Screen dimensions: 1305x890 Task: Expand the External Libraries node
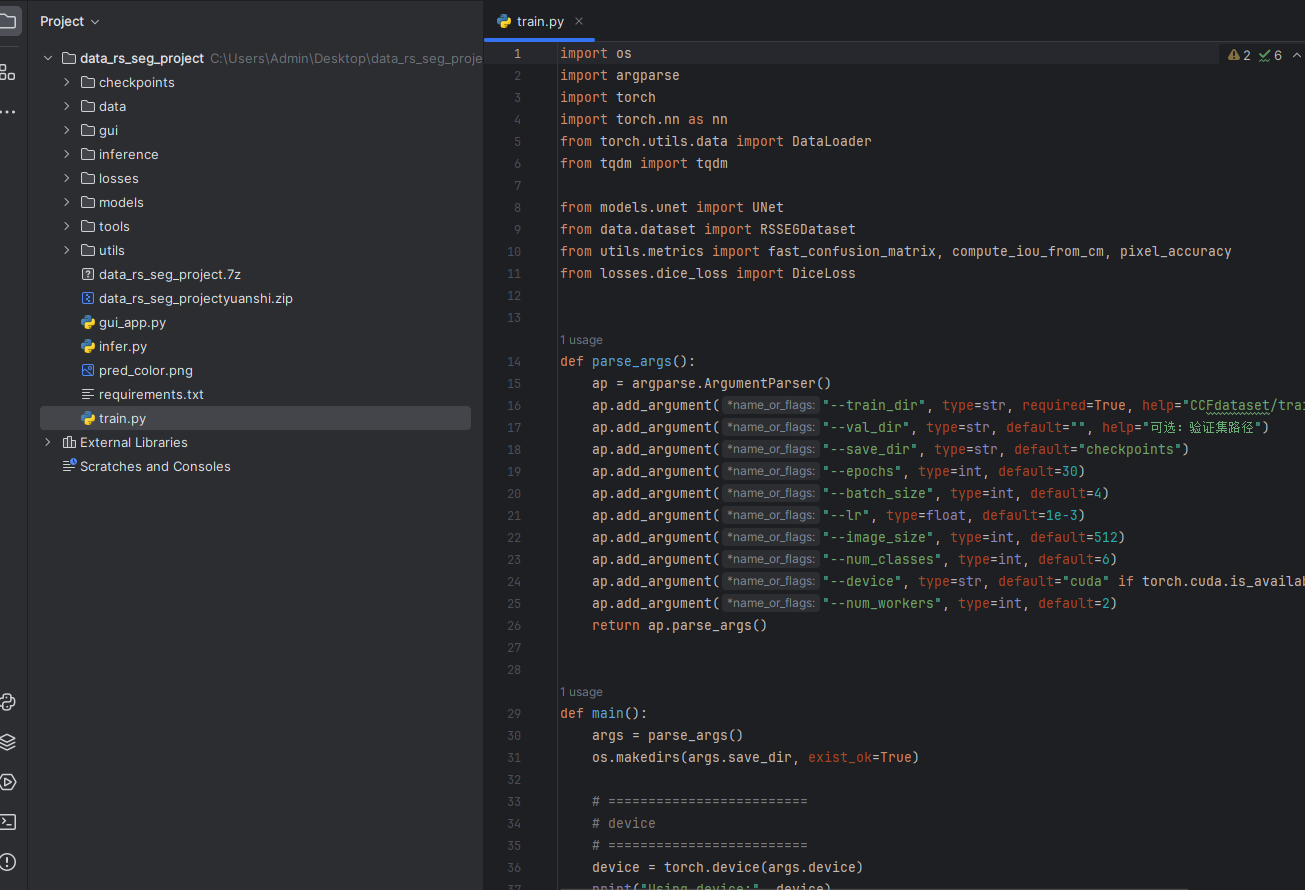coord(47,443)
